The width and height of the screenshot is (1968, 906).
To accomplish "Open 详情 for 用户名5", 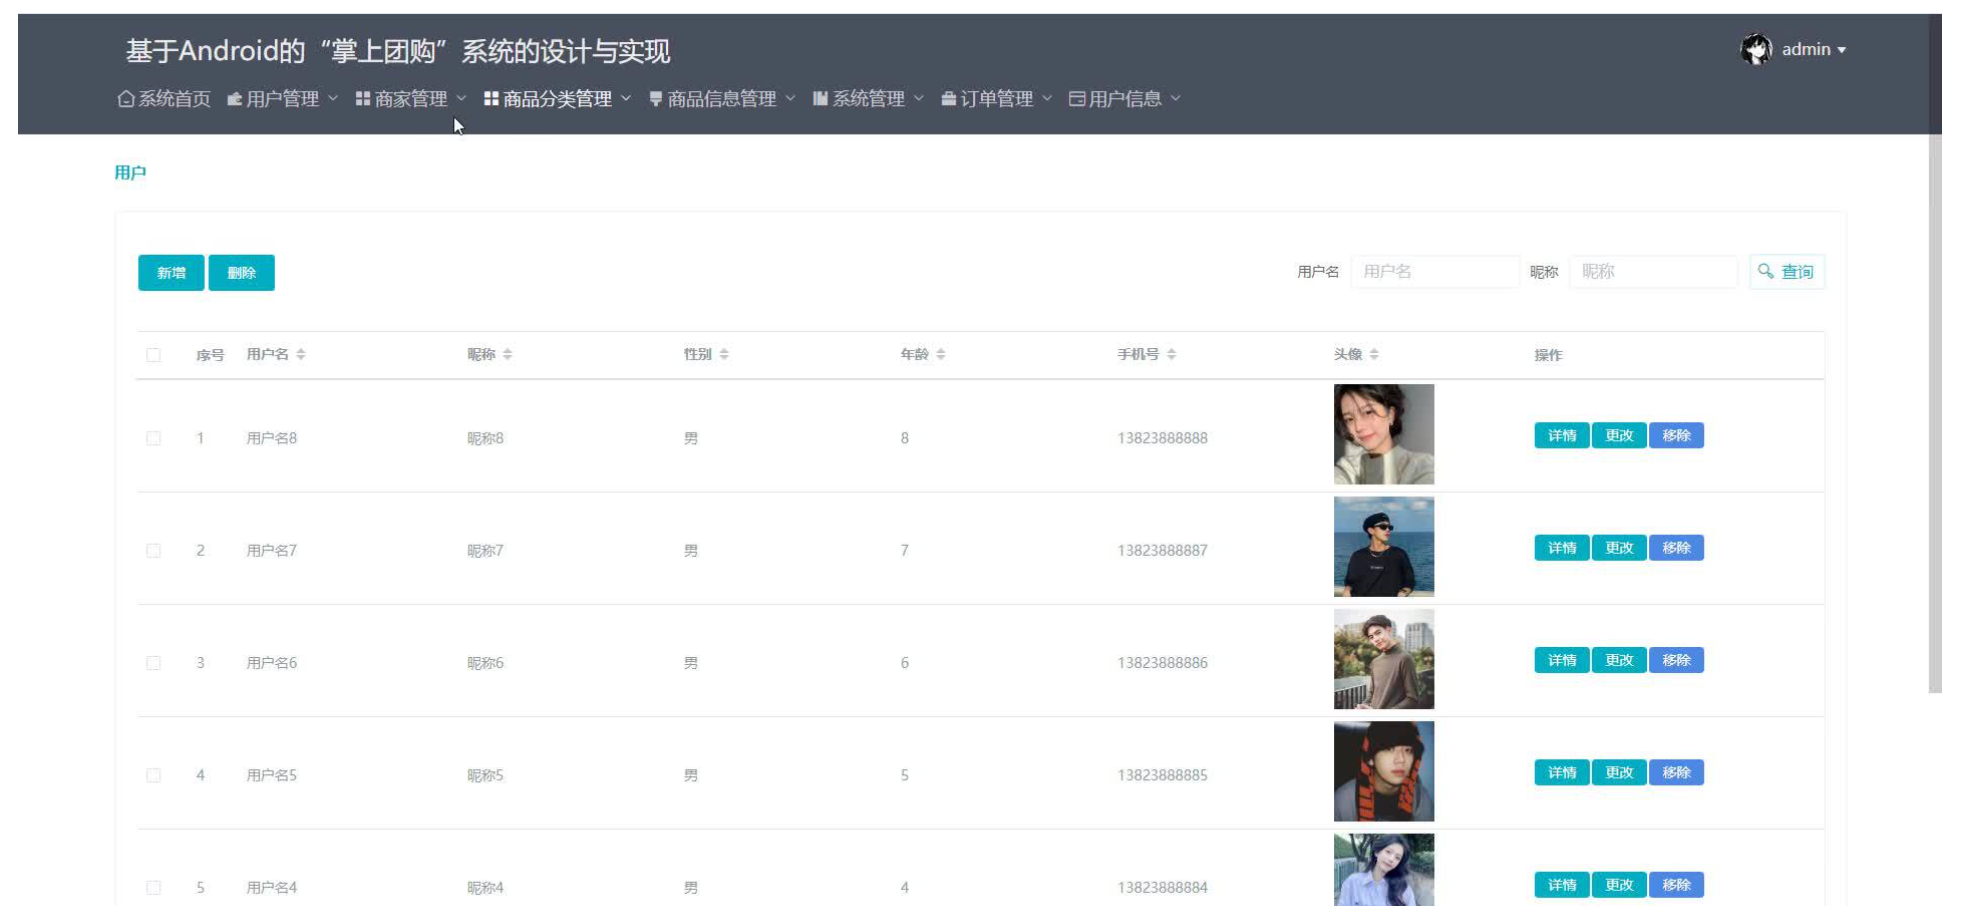I will tap(1562, 773).
